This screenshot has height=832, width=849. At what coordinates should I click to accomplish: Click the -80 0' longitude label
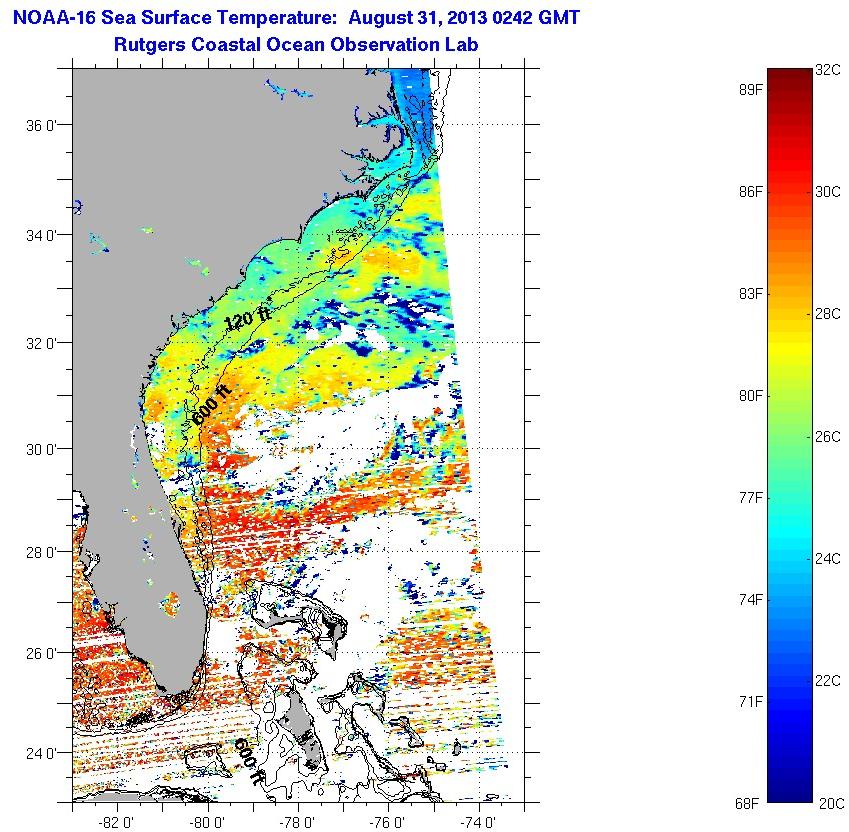[x=207, y=823]
